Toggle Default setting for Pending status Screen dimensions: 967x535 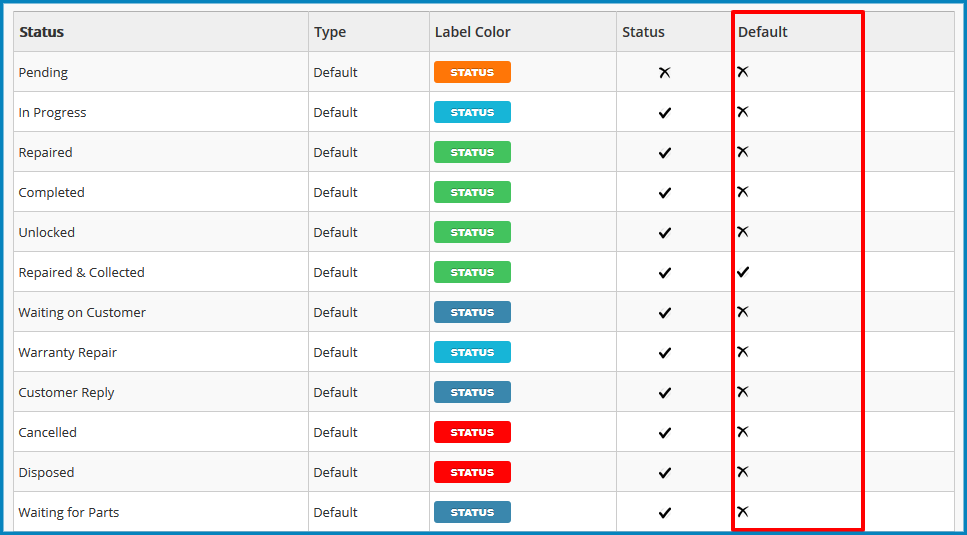[743, 71]
